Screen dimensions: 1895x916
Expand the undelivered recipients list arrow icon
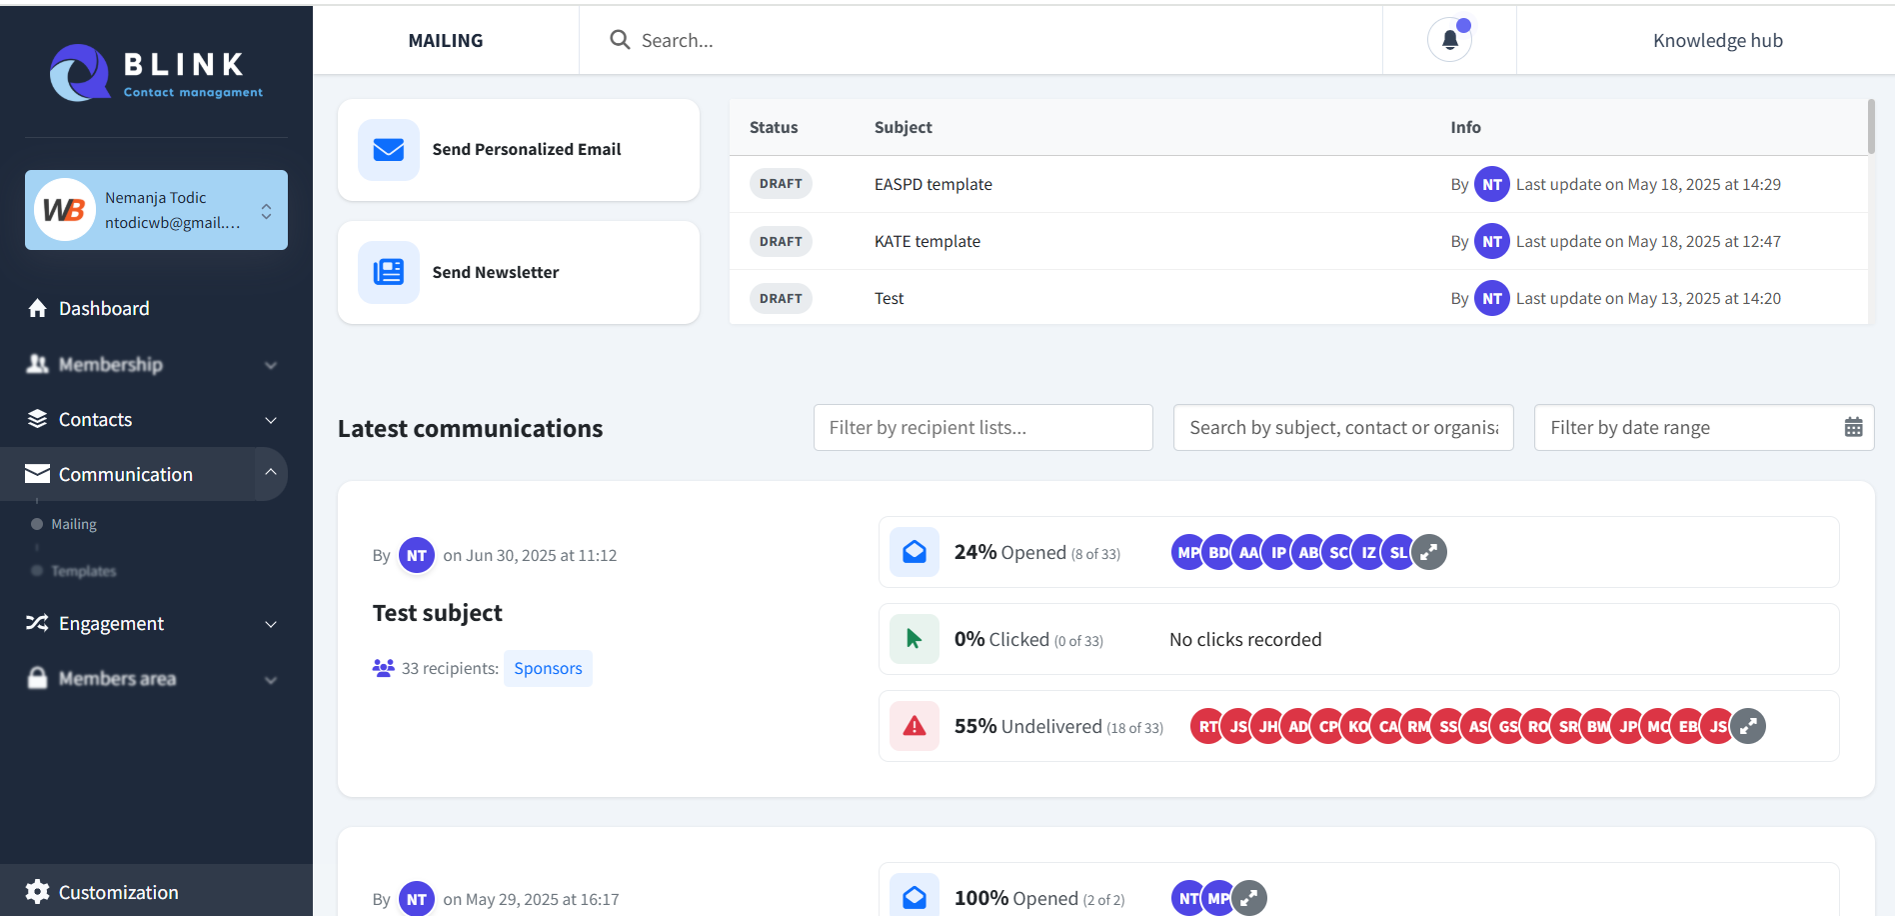pyautogui.click(x=1748, y=726)
